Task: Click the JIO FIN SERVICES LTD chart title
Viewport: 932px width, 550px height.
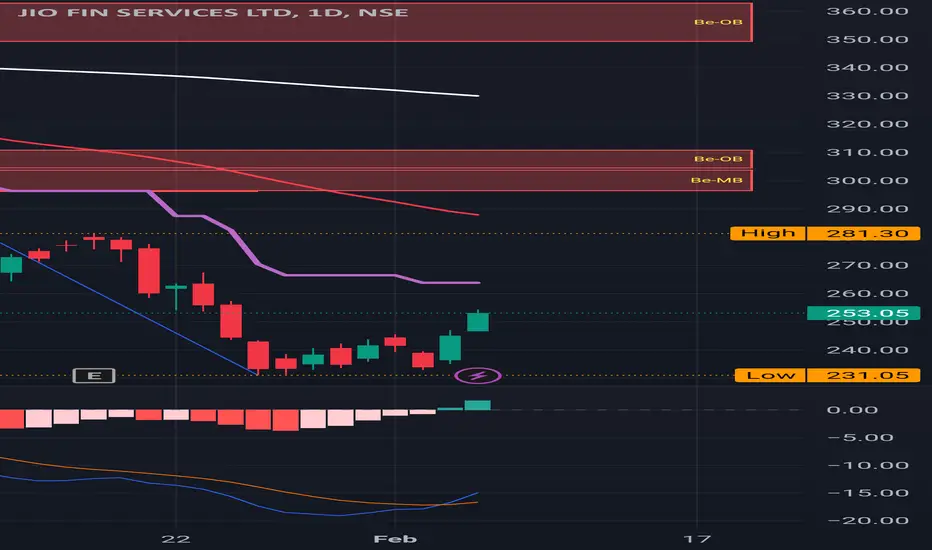Action: click(x=213, y=12)
